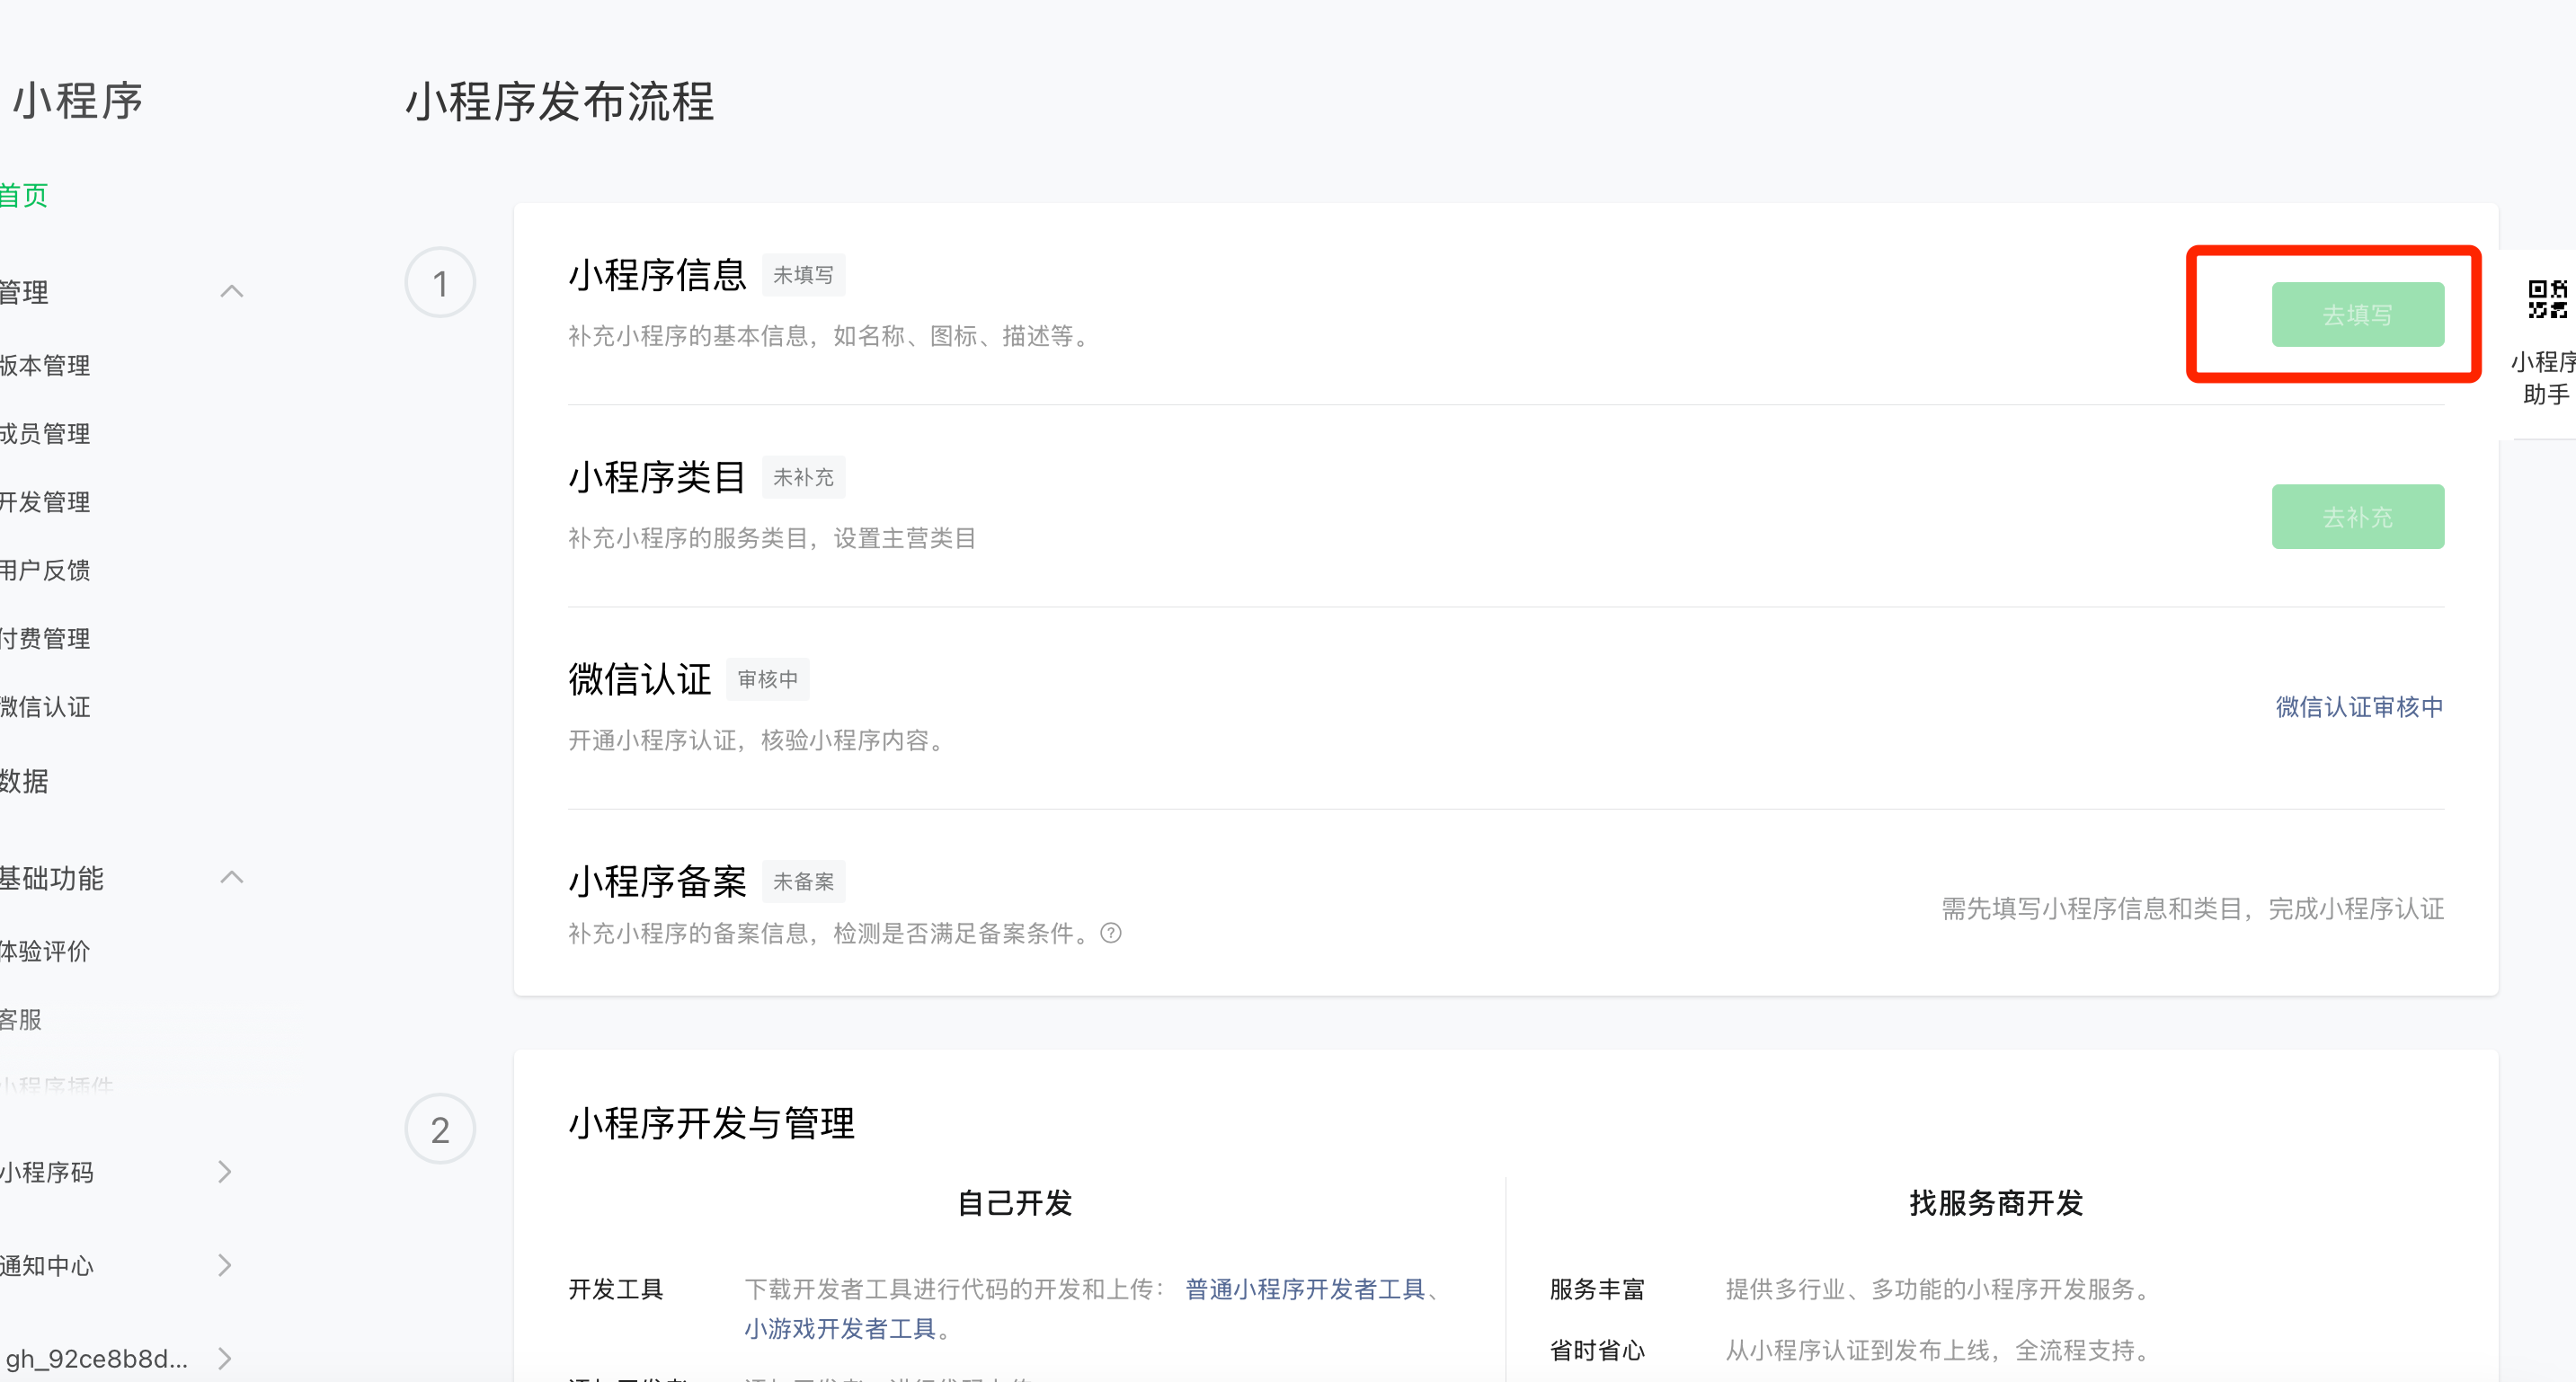Open the 微信认证审核中 link
Screen dimensions: 2576x1382
(2359, 707)
